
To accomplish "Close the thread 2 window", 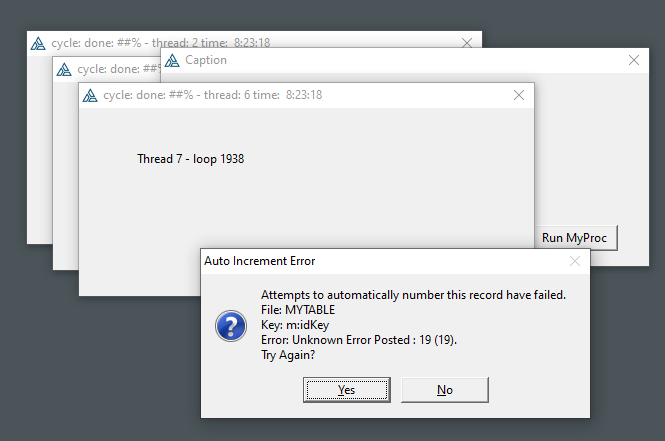I will point(467,43).
